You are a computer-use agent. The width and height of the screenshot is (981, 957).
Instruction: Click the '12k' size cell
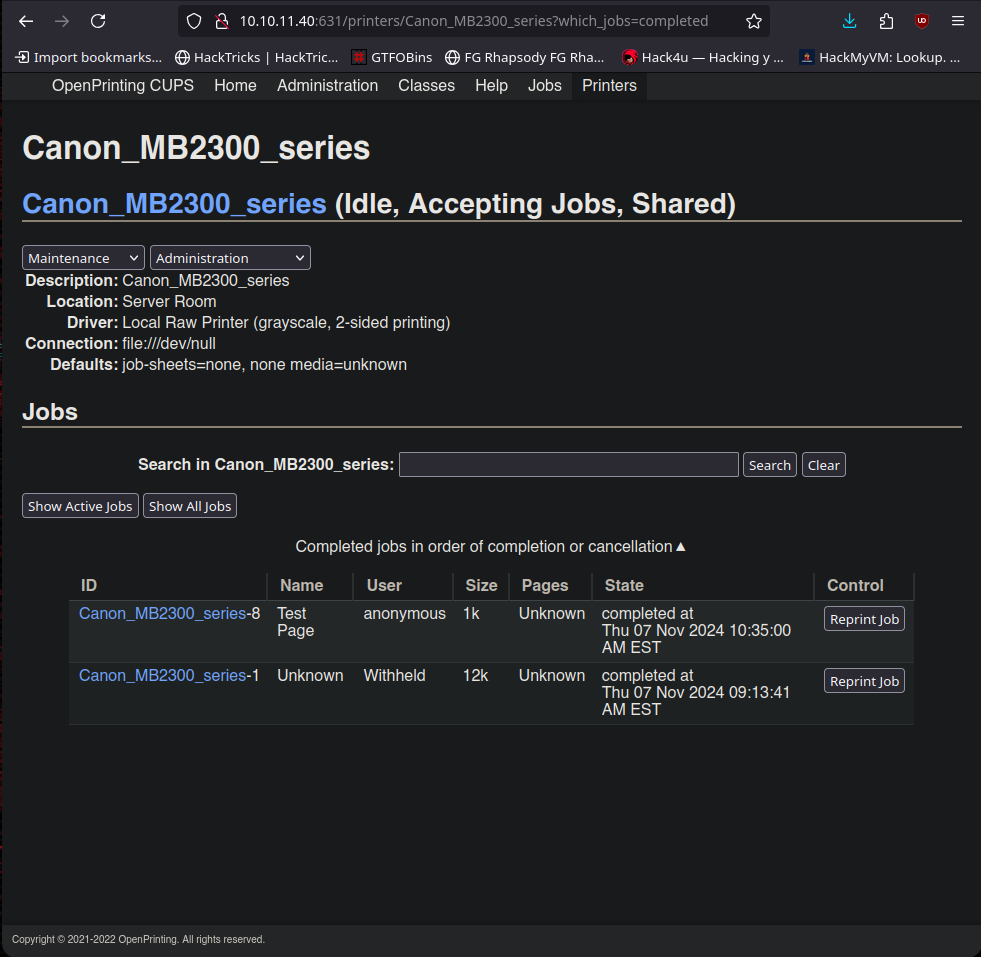coord(475,676)
